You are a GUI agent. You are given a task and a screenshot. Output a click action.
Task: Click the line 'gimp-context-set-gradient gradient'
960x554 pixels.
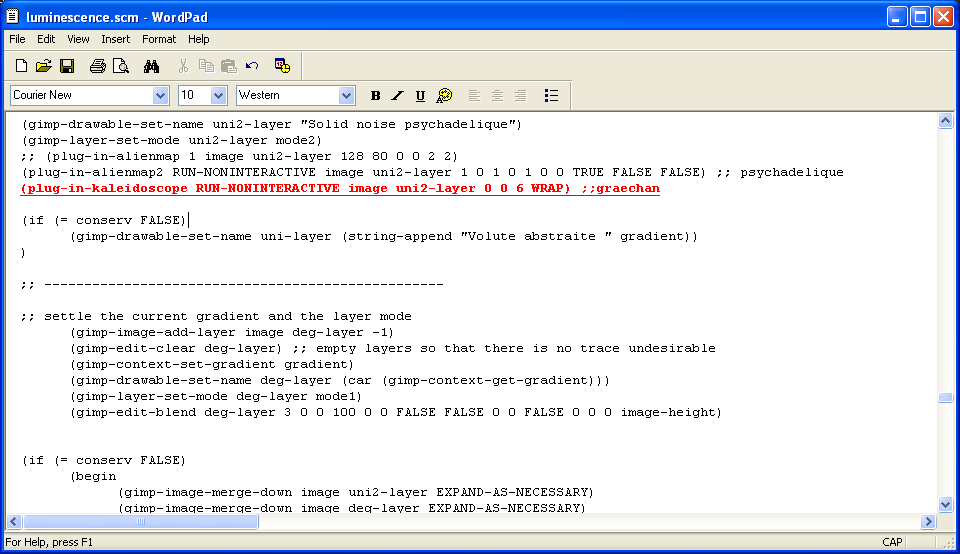coord(212,364)
